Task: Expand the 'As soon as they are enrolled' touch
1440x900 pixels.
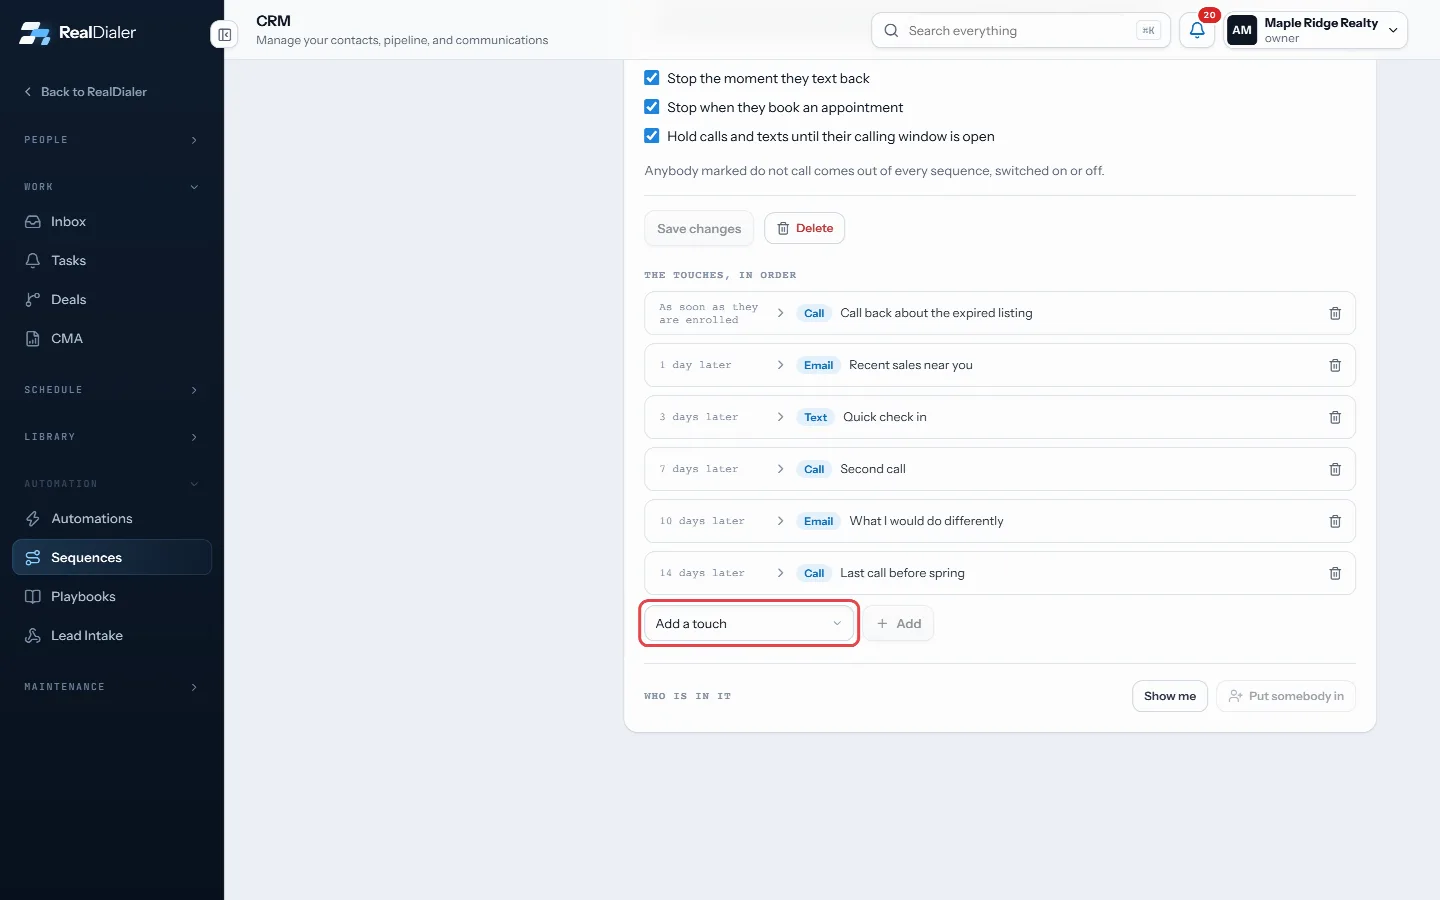Action: coord(780,313)
